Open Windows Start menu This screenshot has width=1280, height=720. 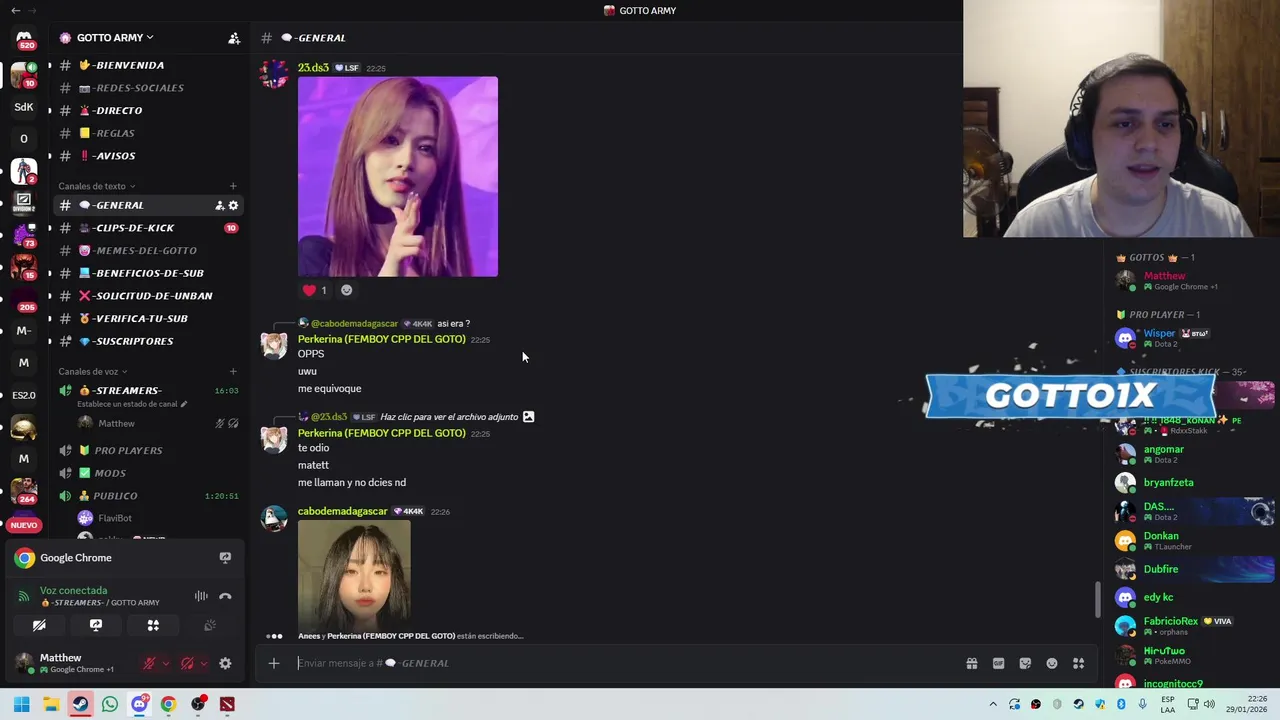(21, 704)
